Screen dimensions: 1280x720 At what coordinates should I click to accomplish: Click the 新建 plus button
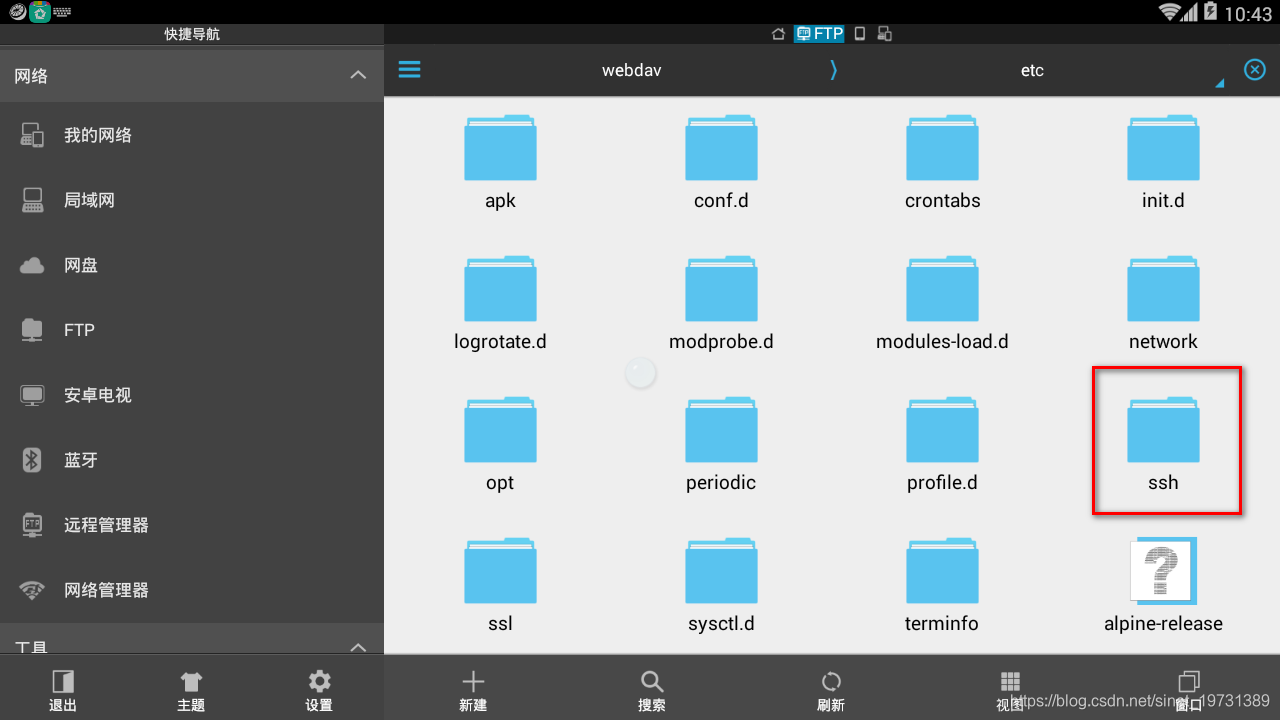473,690
